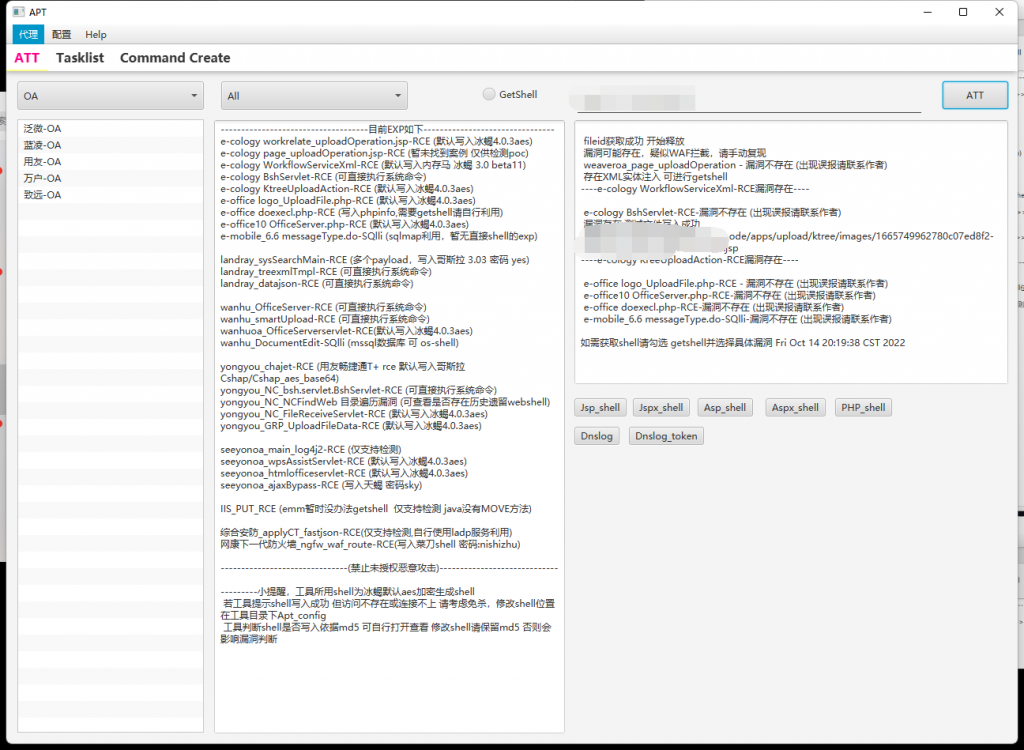Switch to the ATT tab
Screen dimensions: 1024x750
27,57
